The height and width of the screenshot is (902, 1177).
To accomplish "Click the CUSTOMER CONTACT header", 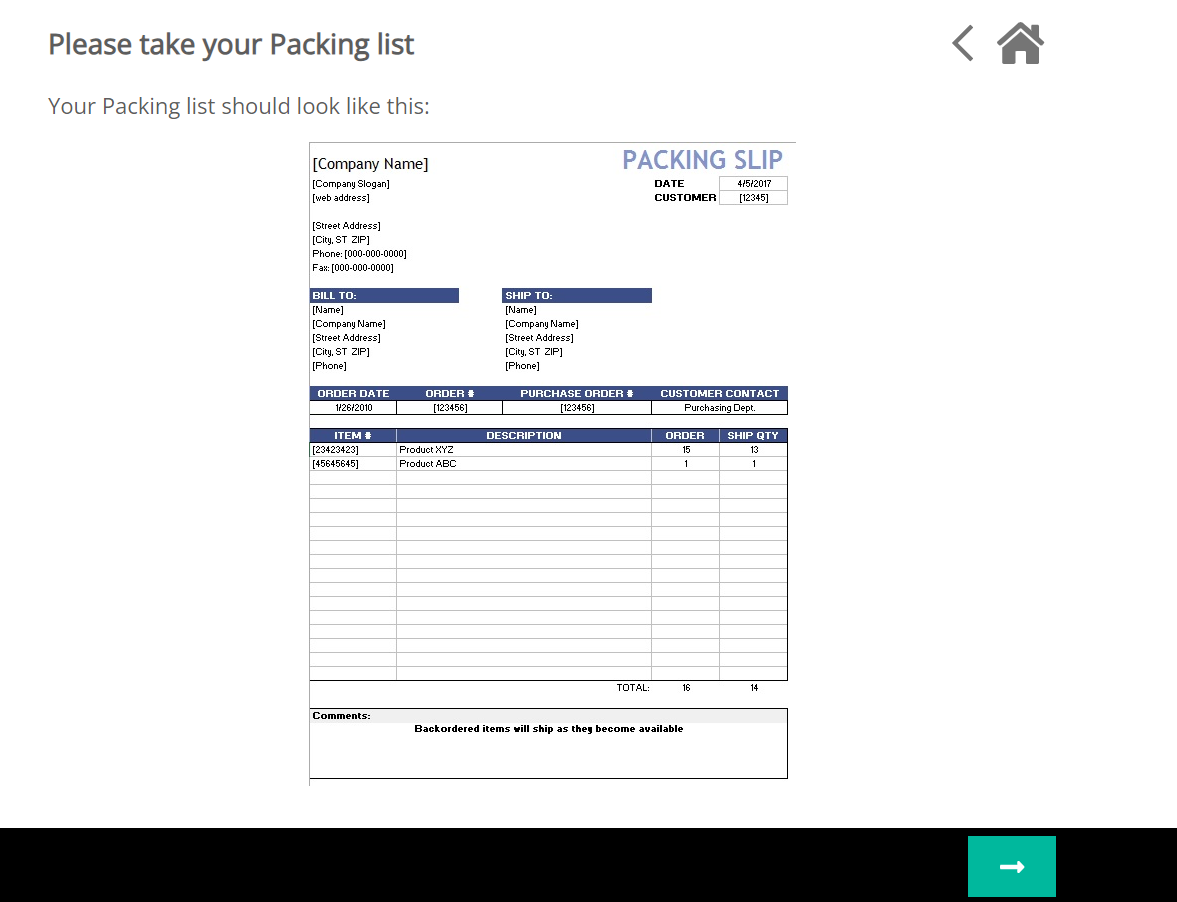I will (x=719, y=394).
